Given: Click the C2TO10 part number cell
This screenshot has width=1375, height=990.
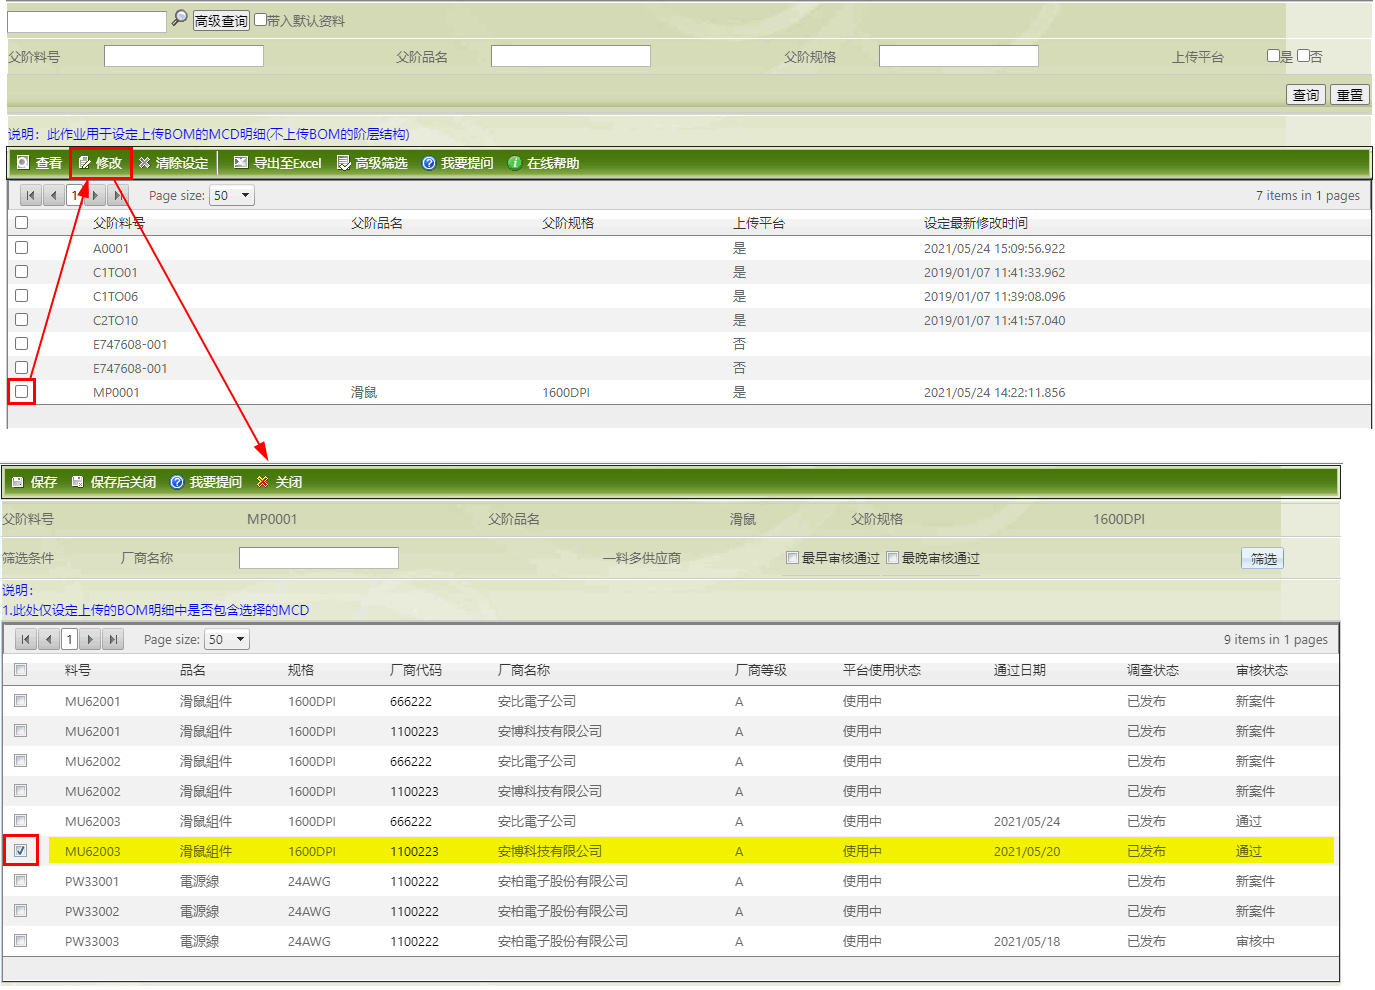Looking at the screenshot, I should click(116, 320).
